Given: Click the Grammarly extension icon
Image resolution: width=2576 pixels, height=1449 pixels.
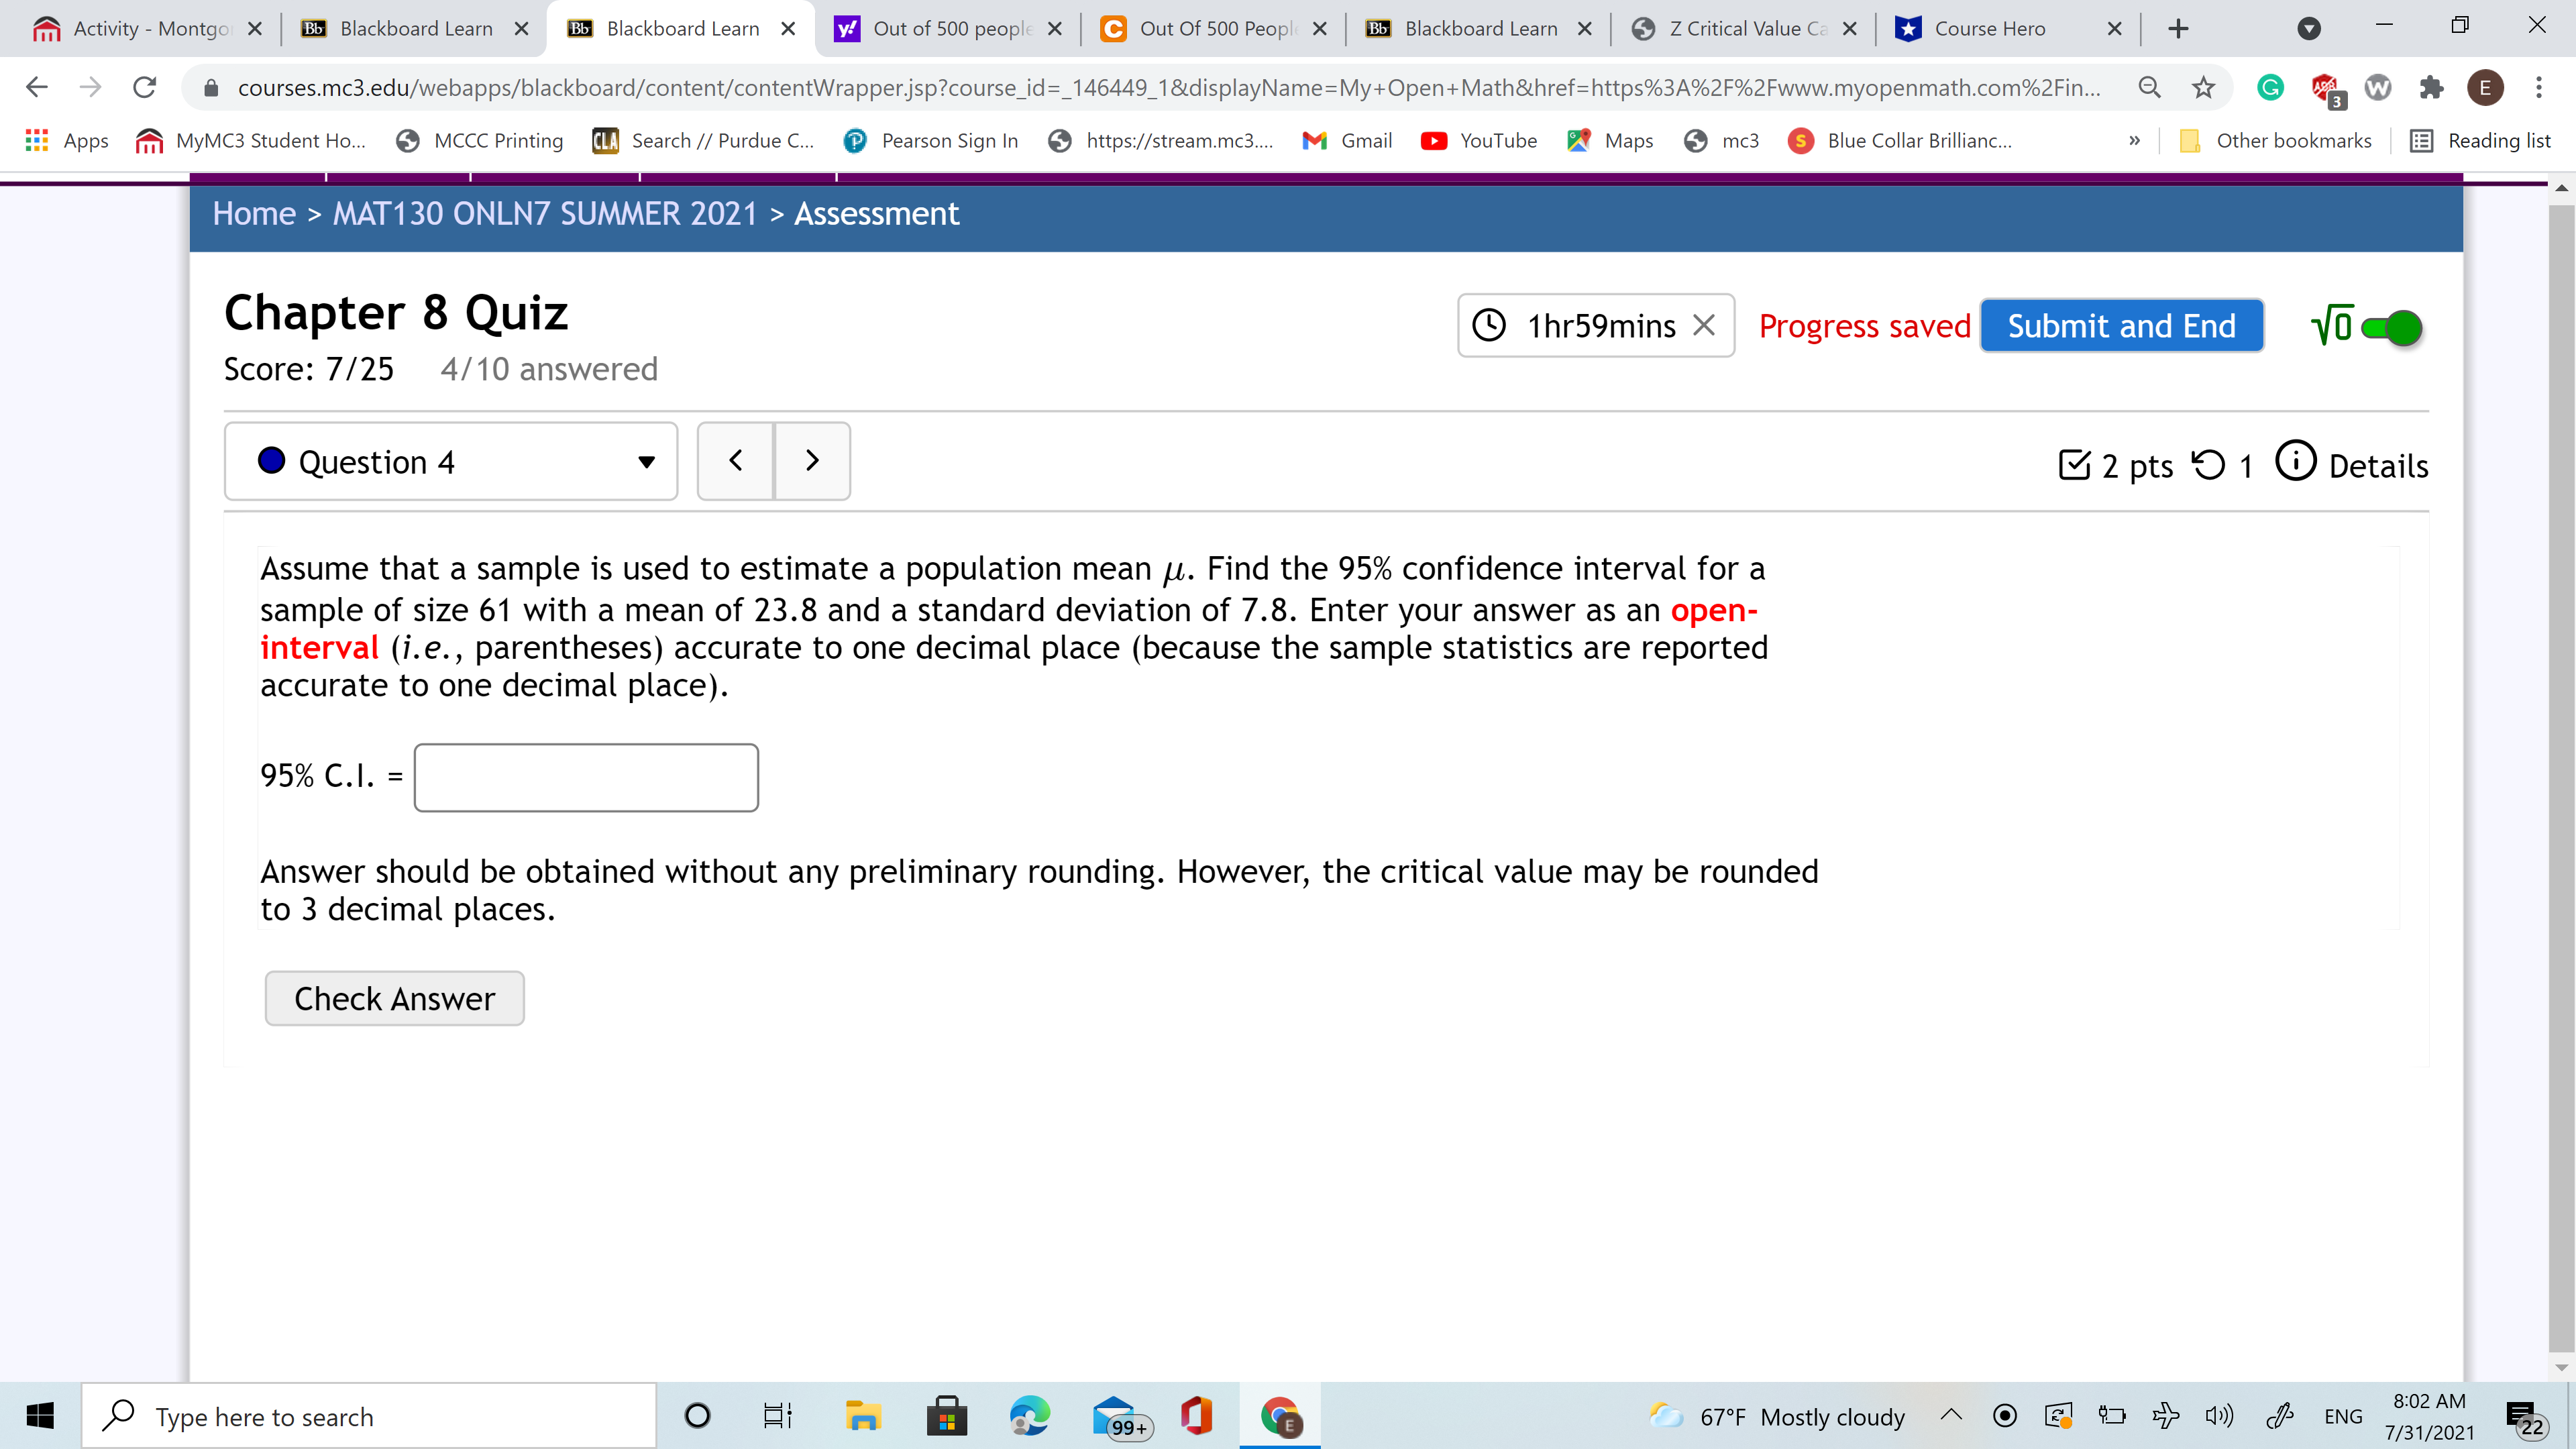Looking at the screenshot, I should coord(2270,88).
